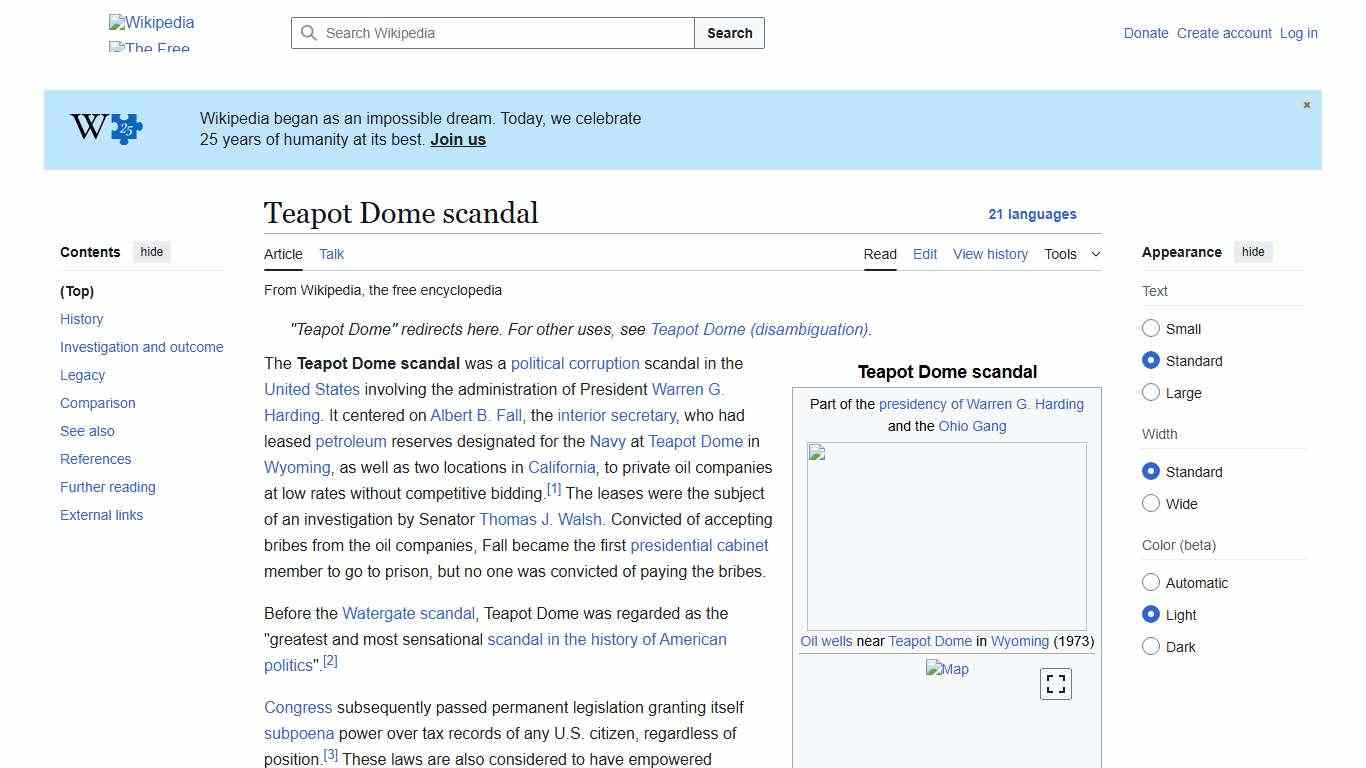Open the map in fullscreen view
Screen dimensions: 1366x768
pyautogui.click(x=1055, y=683)
